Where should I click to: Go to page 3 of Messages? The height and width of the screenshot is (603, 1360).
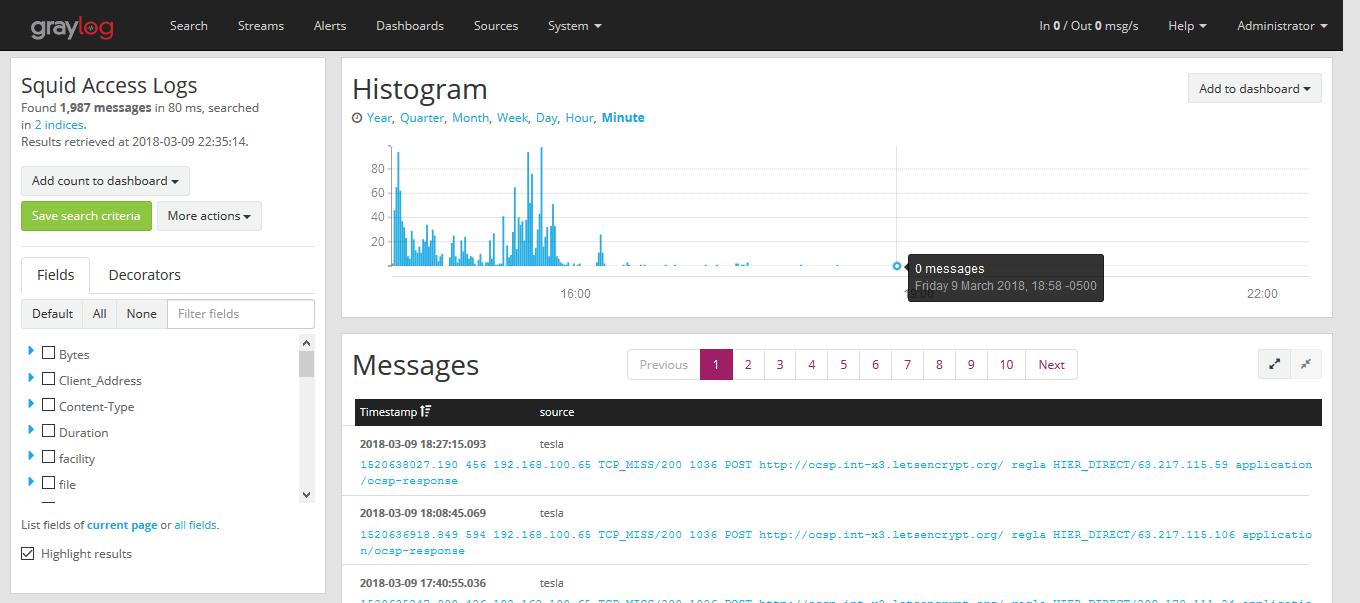[779, 364]
